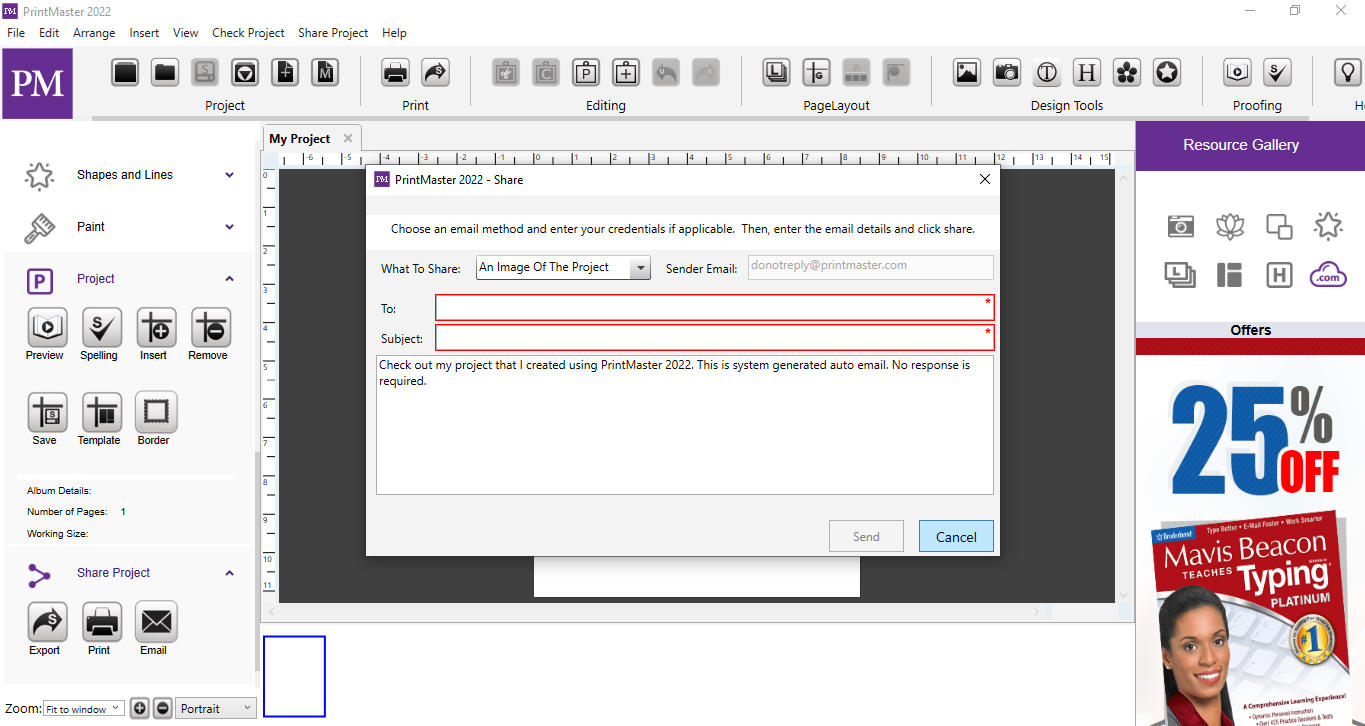
Task: Click the picture icon in Design Tools group
Action: coord(967,72)
